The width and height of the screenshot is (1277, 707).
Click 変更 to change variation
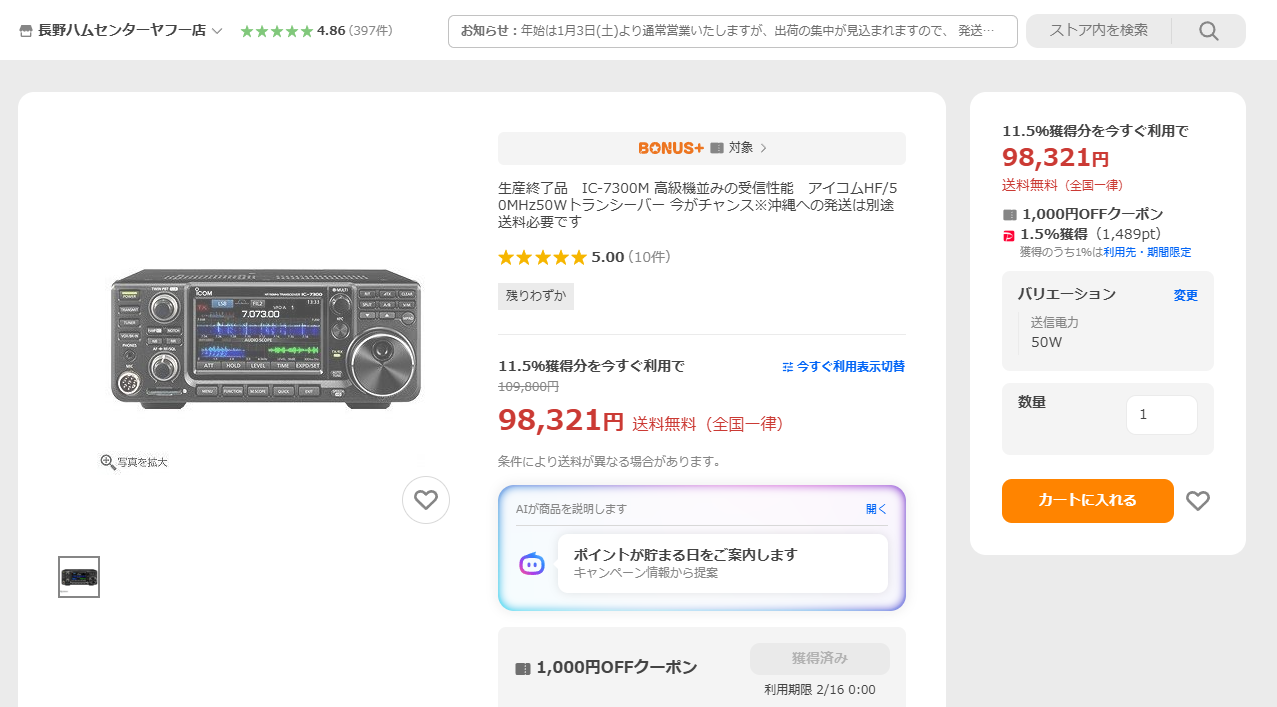coord(1185,295)
